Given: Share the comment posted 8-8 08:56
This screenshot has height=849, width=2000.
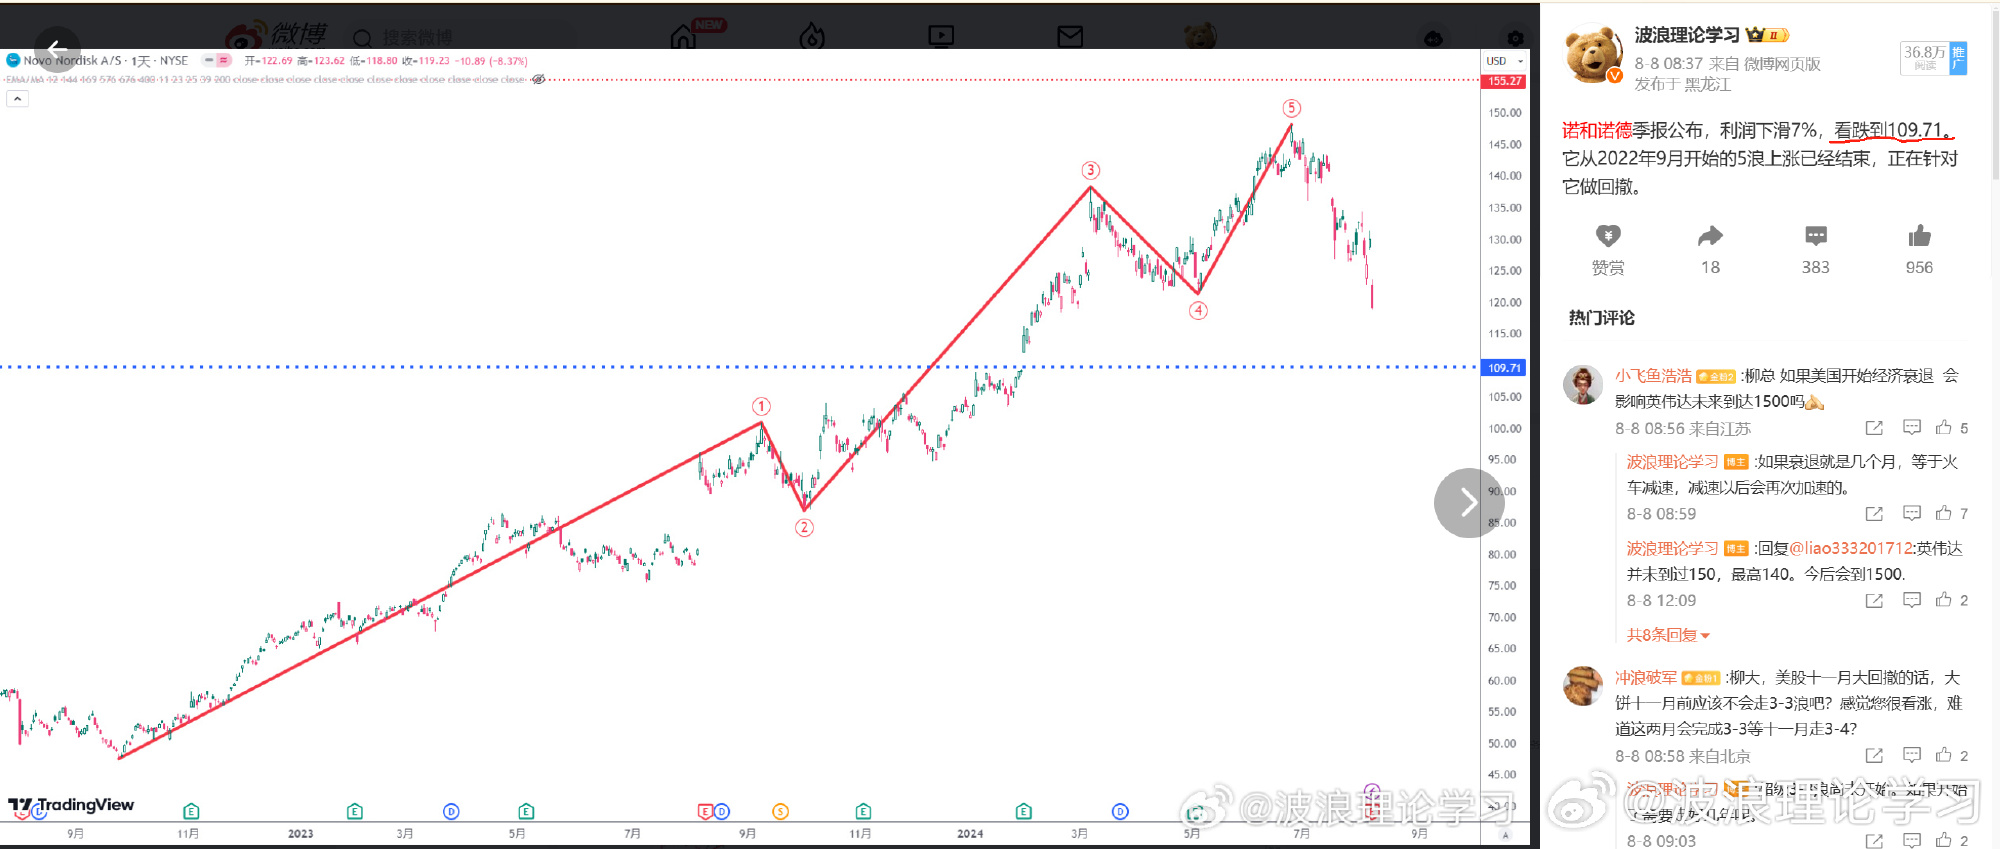Looking at the screenshot, I should coord(1874,428).
